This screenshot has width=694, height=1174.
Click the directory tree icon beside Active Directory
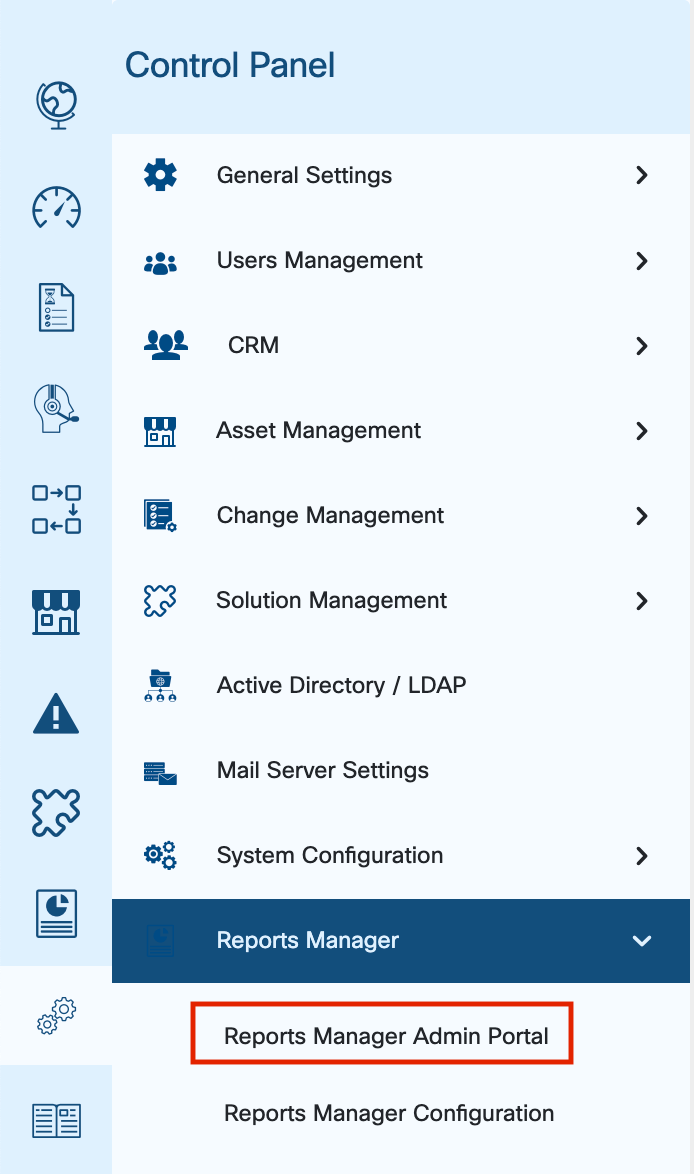coord(160,686)
